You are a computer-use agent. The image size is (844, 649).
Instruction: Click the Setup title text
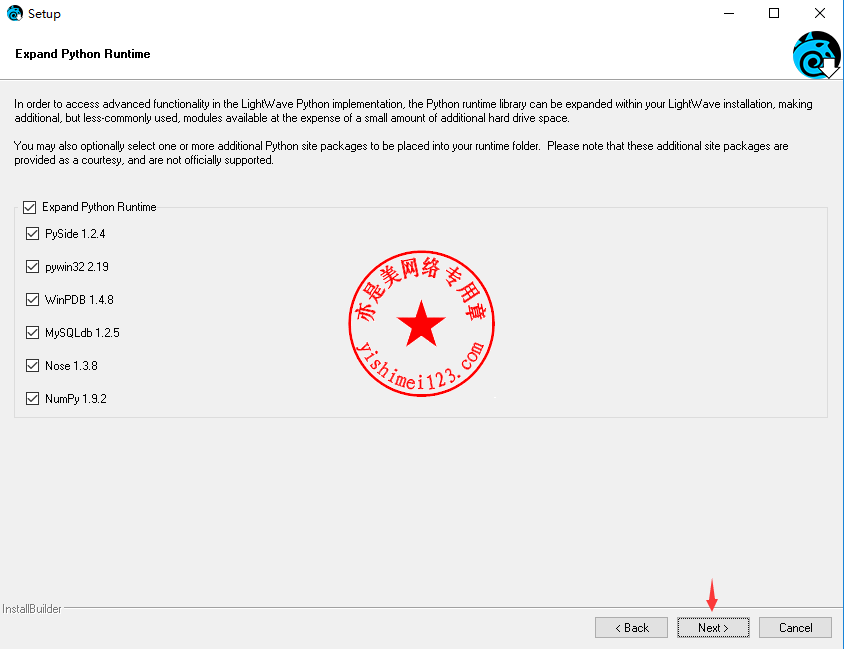[x=44, y=14]
